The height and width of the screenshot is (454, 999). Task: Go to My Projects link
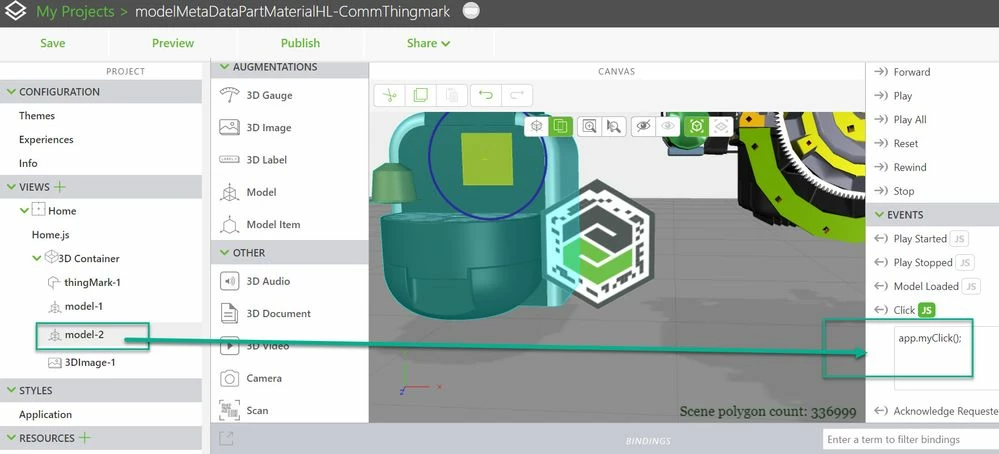(x=75, y=11)
